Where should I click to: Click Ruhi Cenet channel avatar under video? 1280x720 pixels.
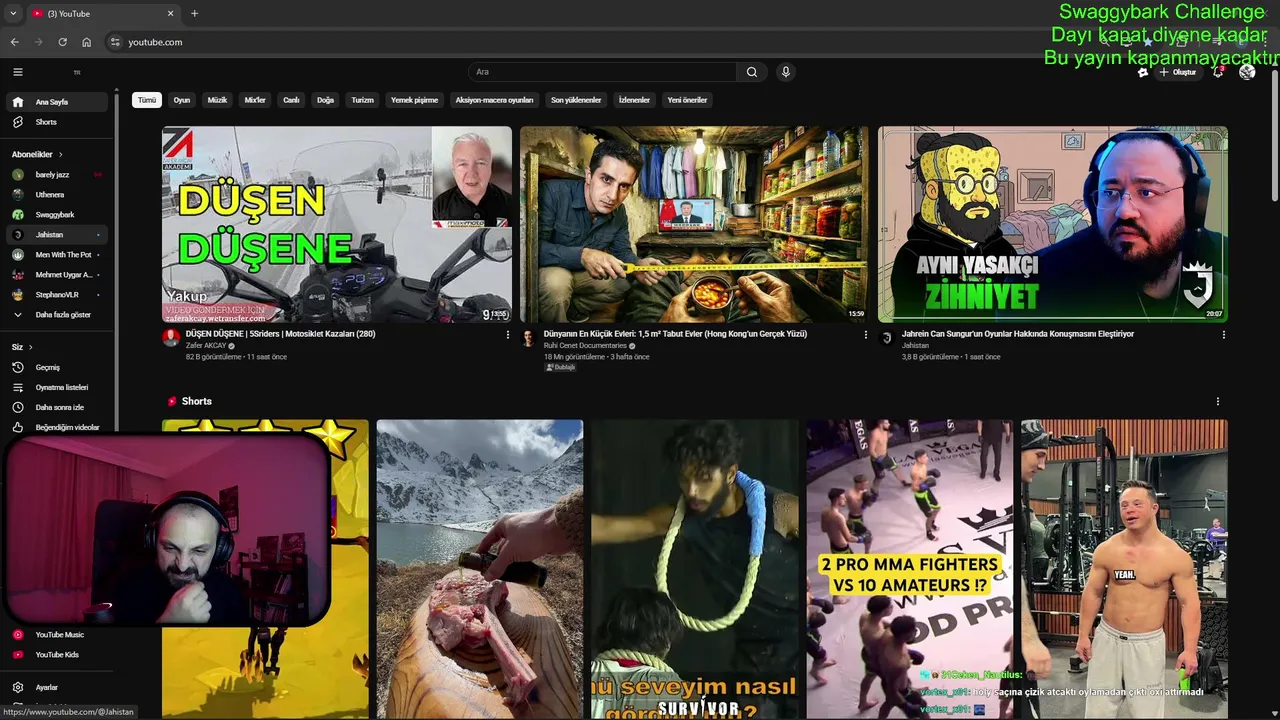pyautogui.click(x=529, y=338)
